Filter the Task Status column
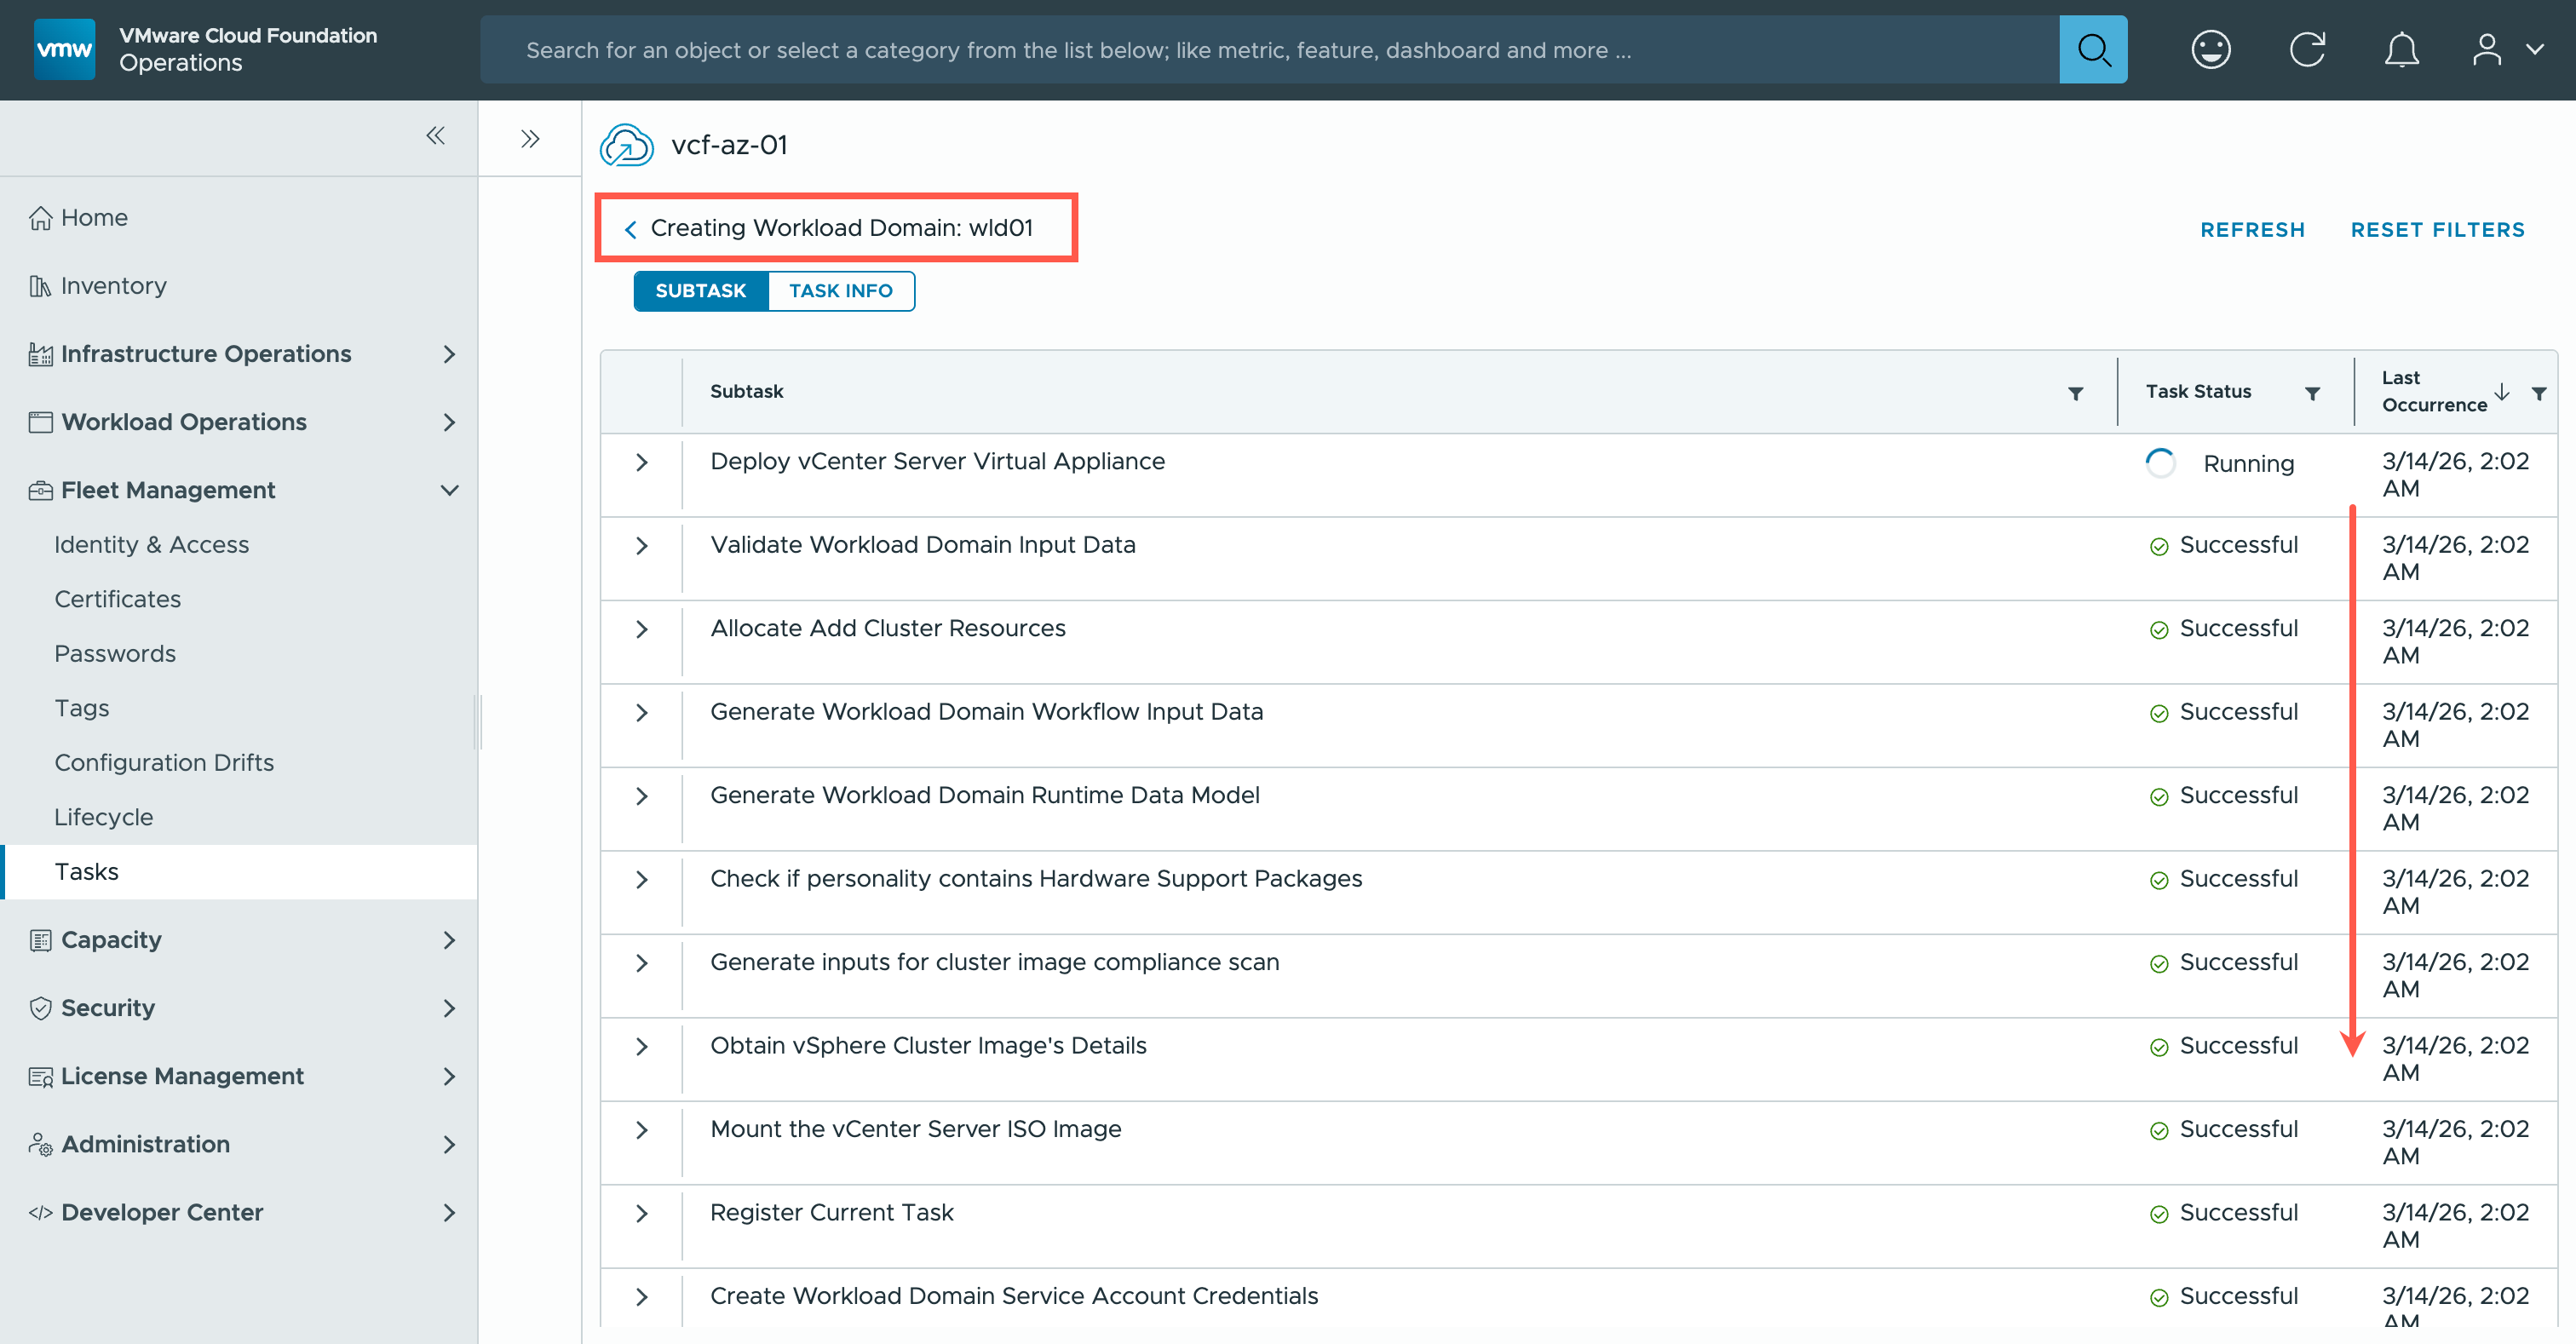This screenshot has width=2576, height=1344. pos(2312,393)
